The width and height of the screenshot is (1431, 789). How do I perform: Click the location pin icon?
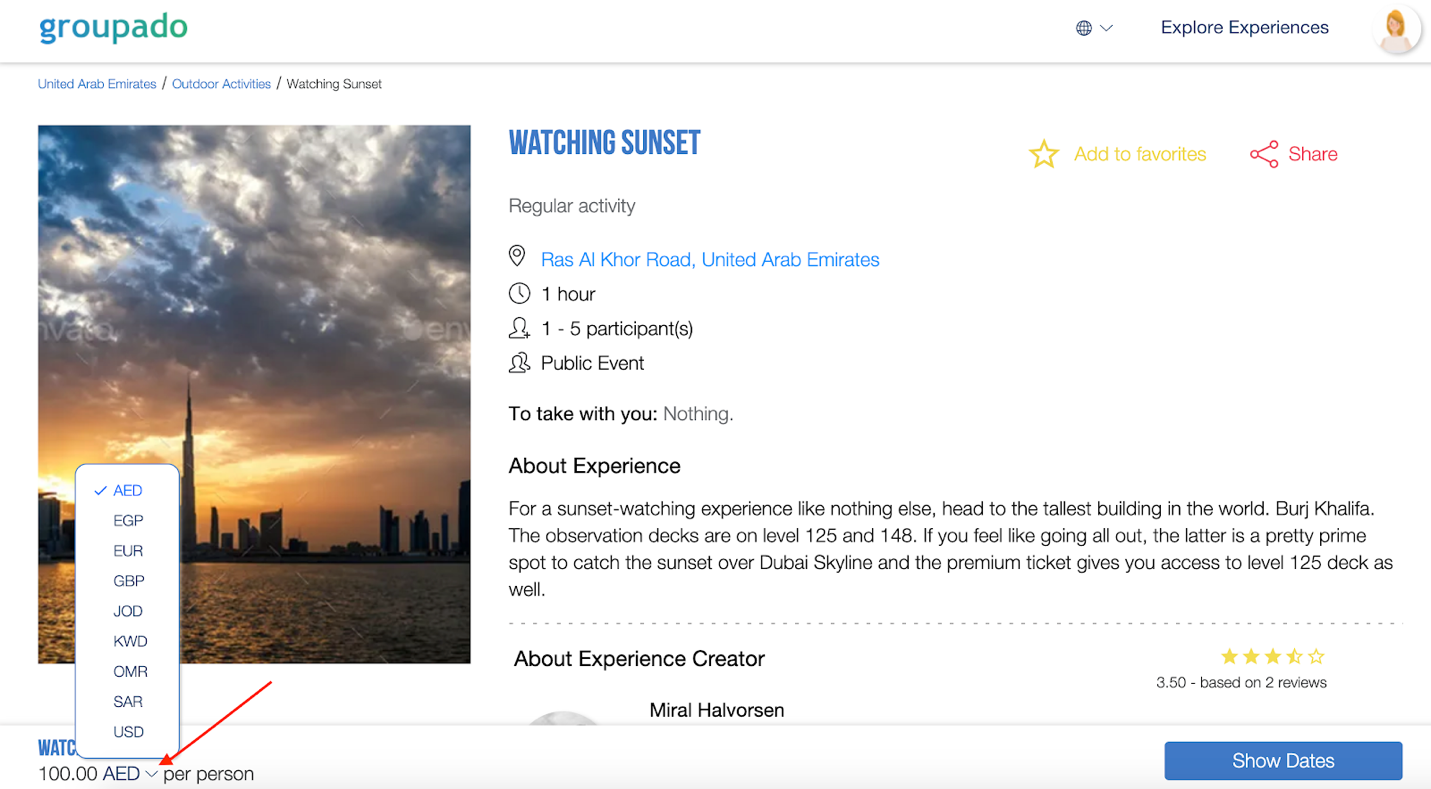[517, 257]
